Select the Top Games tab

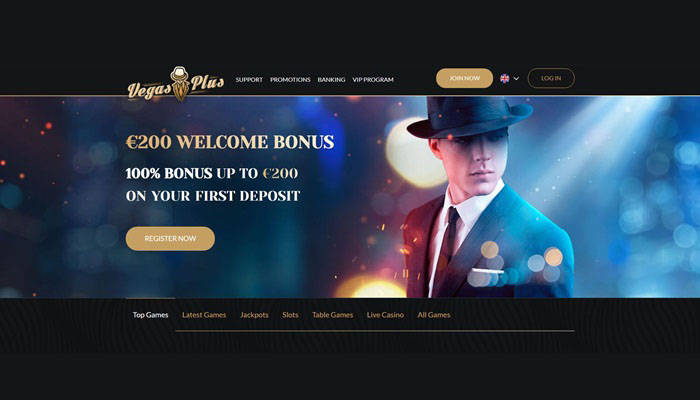(150, 315)
